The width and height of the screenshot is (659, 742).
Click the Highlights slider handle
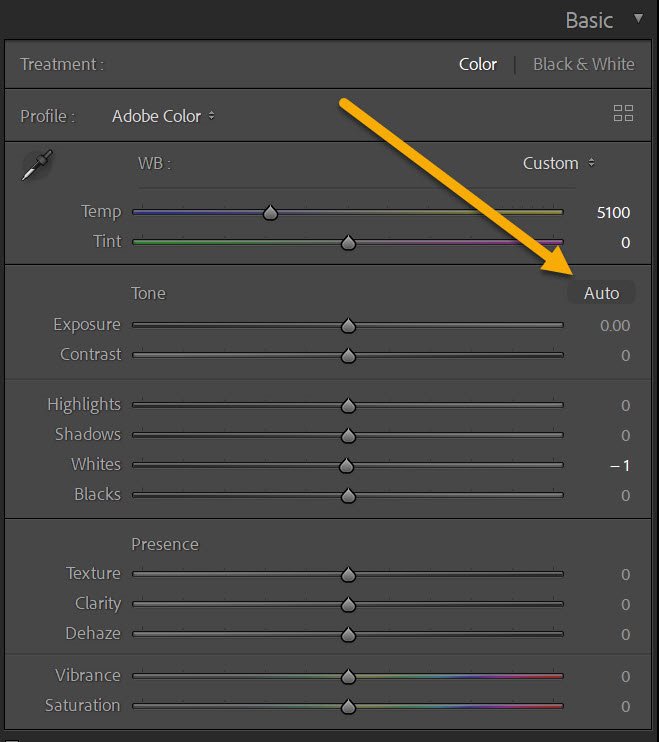tap(348, 405)
